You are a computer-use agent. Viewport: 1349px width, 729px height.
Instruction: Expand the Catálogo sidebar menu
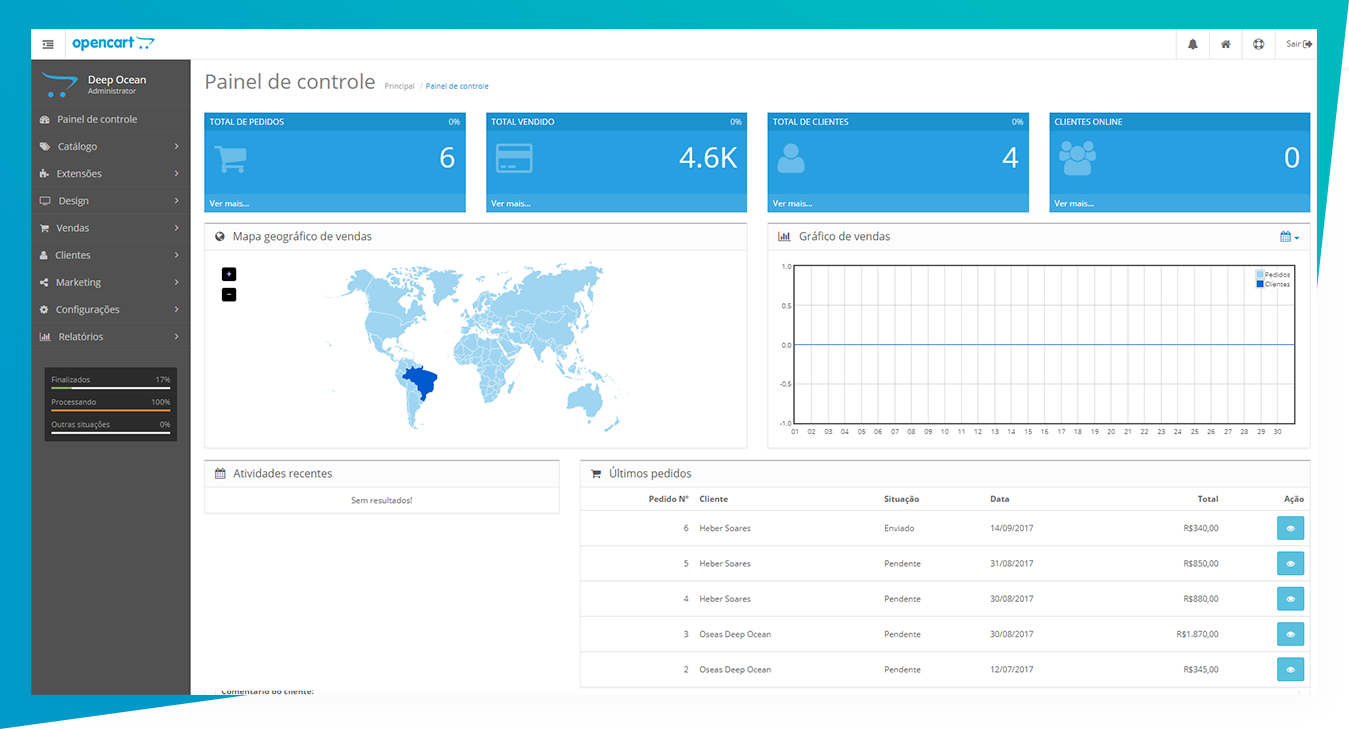tap(110, 147)
